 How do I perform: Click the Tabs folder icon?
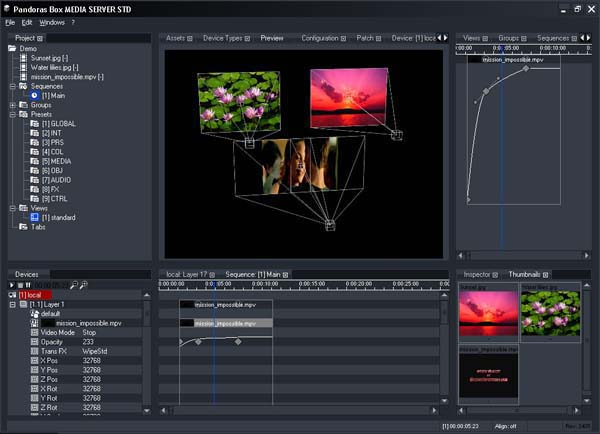point(23,227)
